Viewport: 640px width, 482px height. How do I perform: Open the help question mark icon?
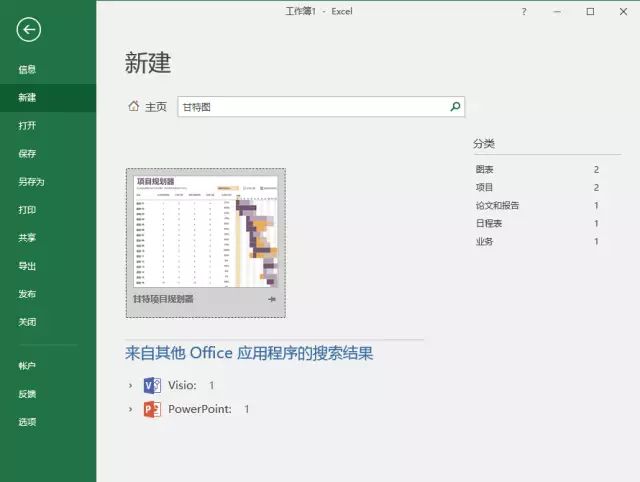[524, 11]
